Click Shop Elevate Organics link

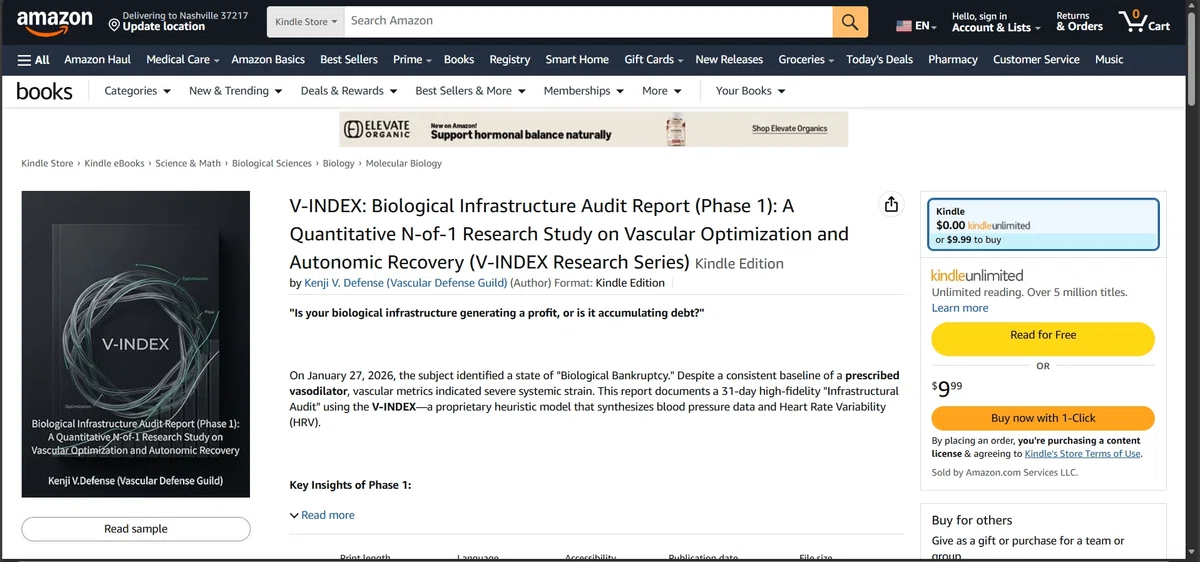click(789, 129)
